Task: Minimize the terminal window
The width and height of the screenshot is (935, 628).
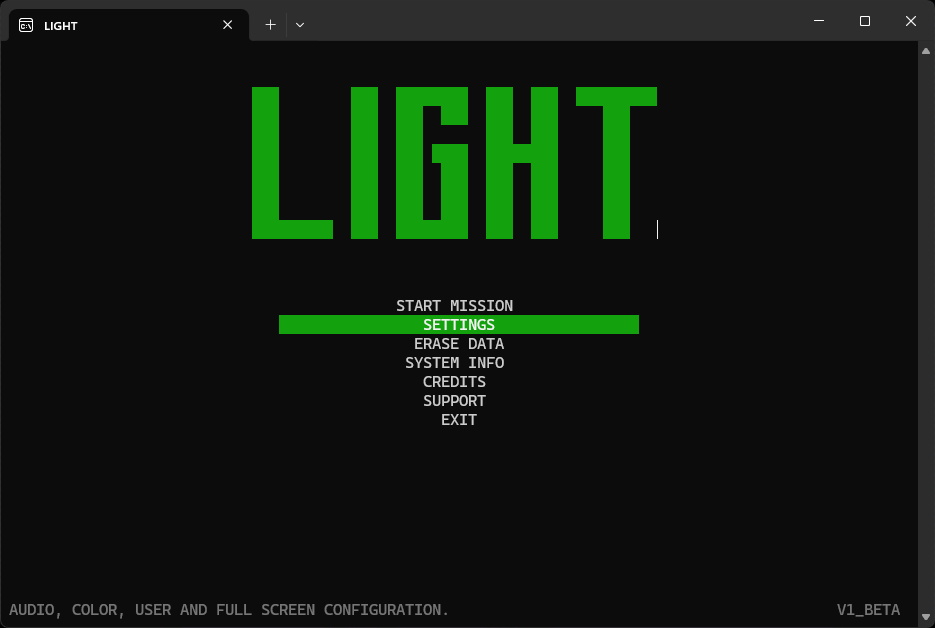Action: point(819,21)
